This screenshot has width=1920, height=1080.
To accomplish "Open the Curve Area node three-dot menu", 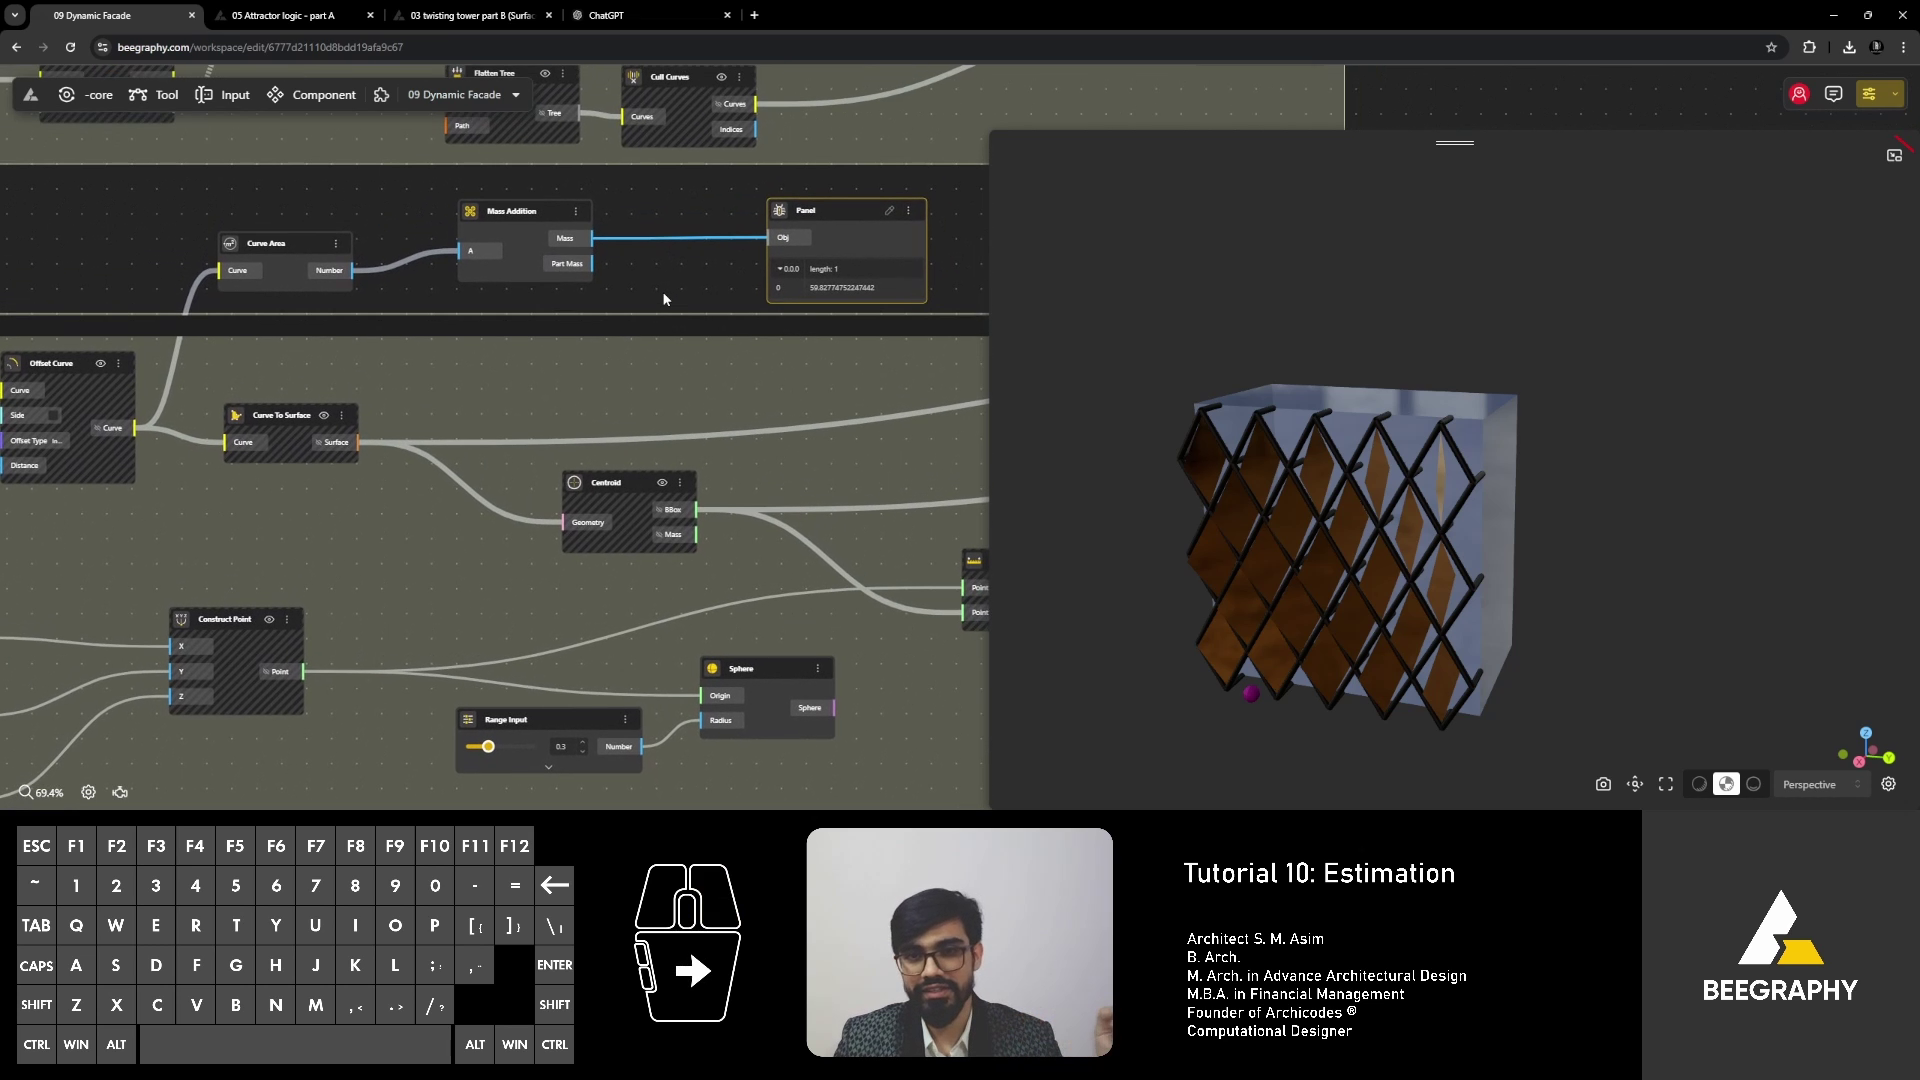I will [336, 243].
